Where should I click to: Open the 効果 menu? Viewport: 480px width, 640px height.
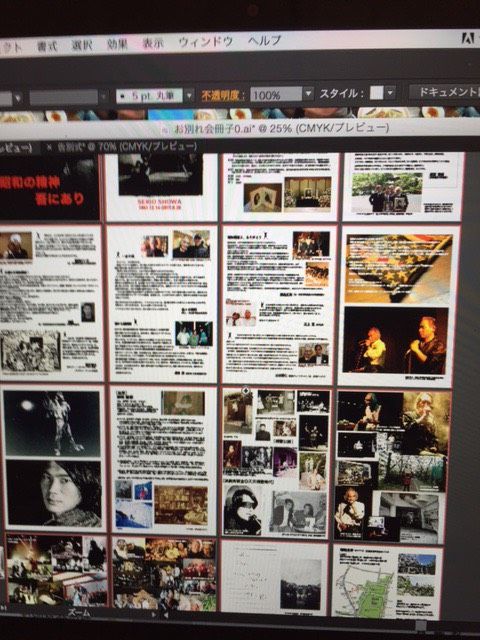[117, 44]
